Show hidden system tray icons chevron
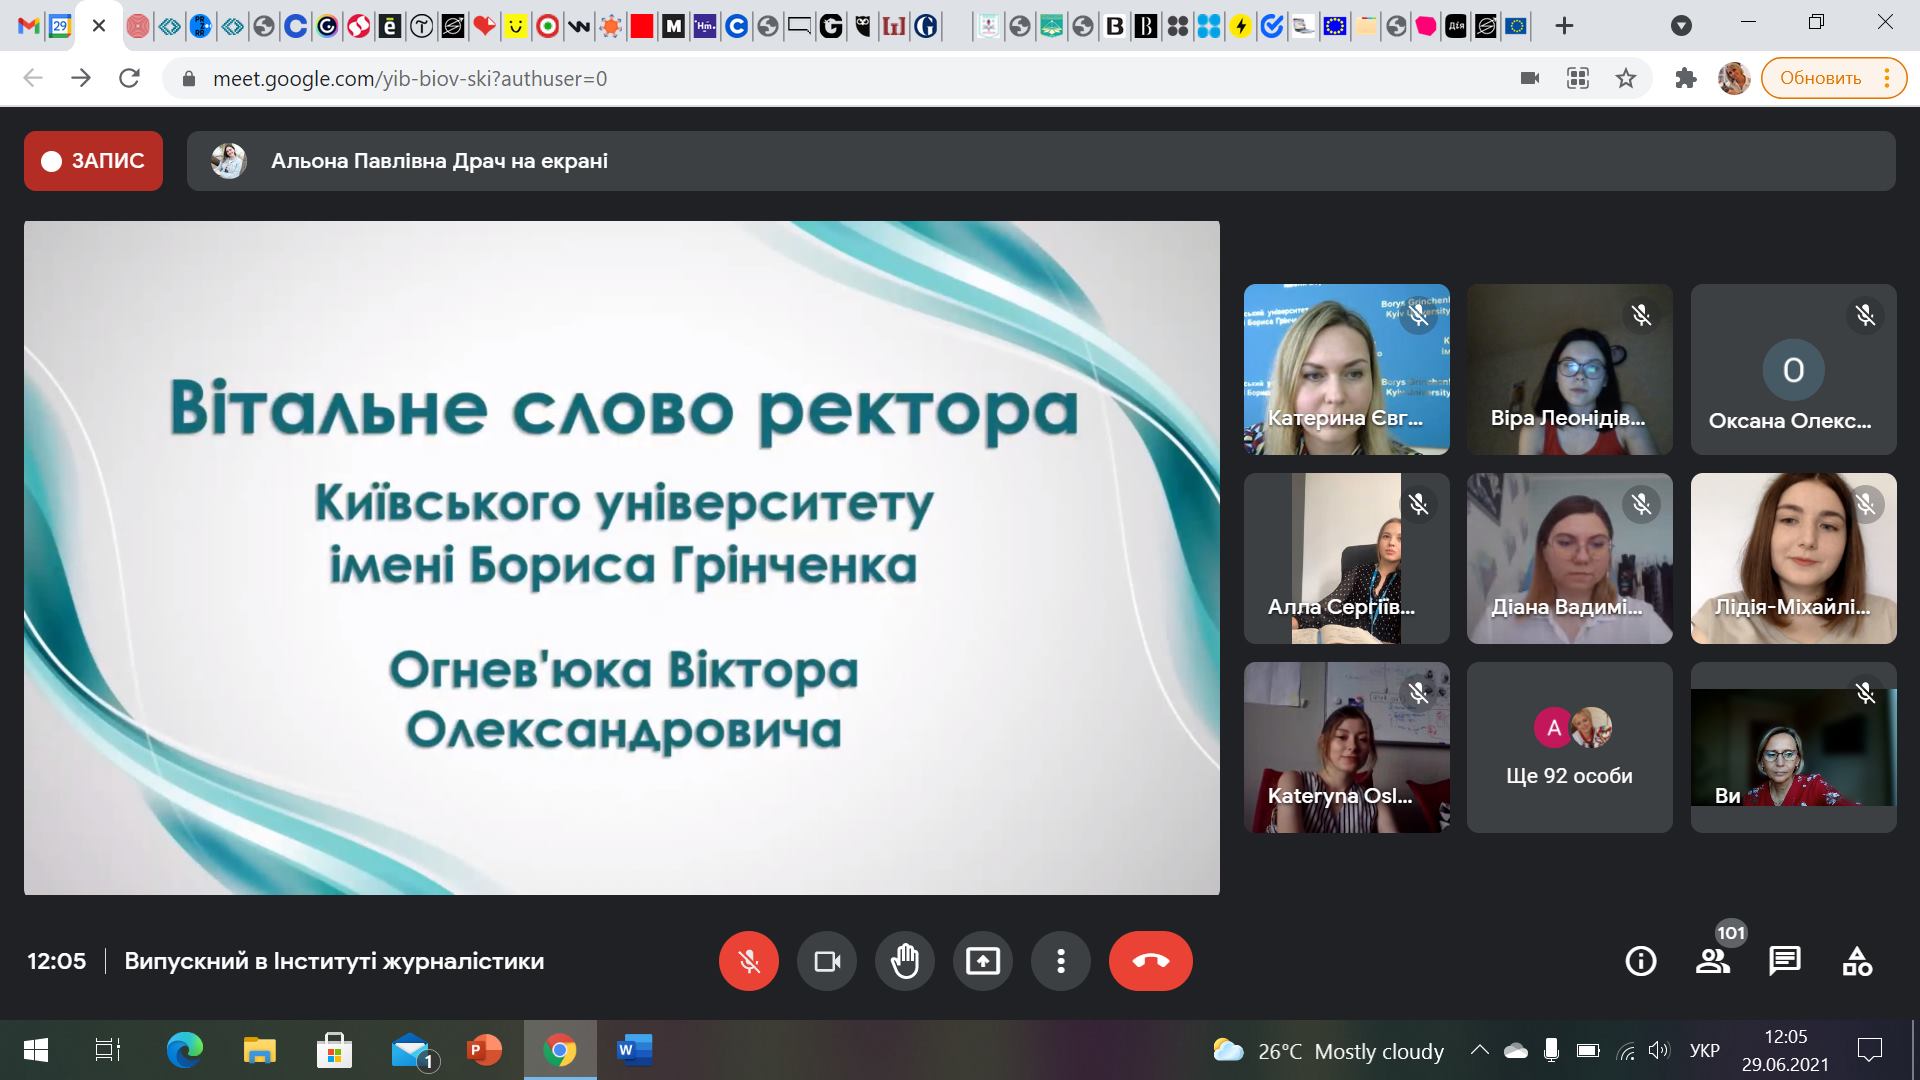Viewport: 1920px width, 1080px height. coord(1479,1051)
